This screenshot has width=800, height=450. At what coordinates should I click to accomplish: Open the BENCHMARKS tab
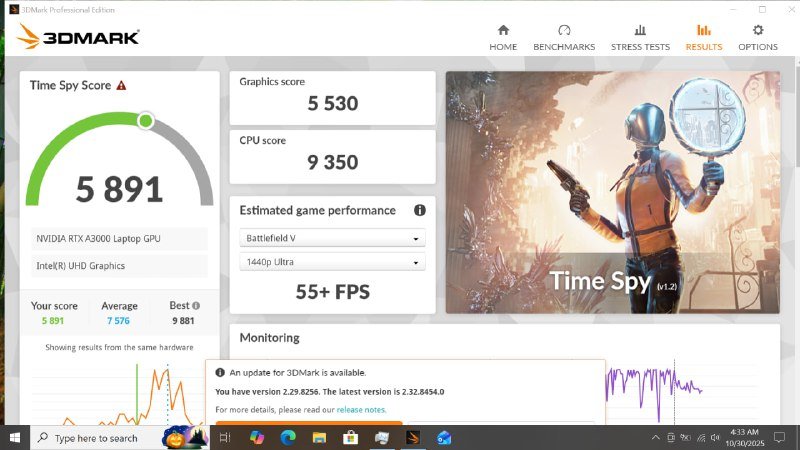tap(564, 38)
